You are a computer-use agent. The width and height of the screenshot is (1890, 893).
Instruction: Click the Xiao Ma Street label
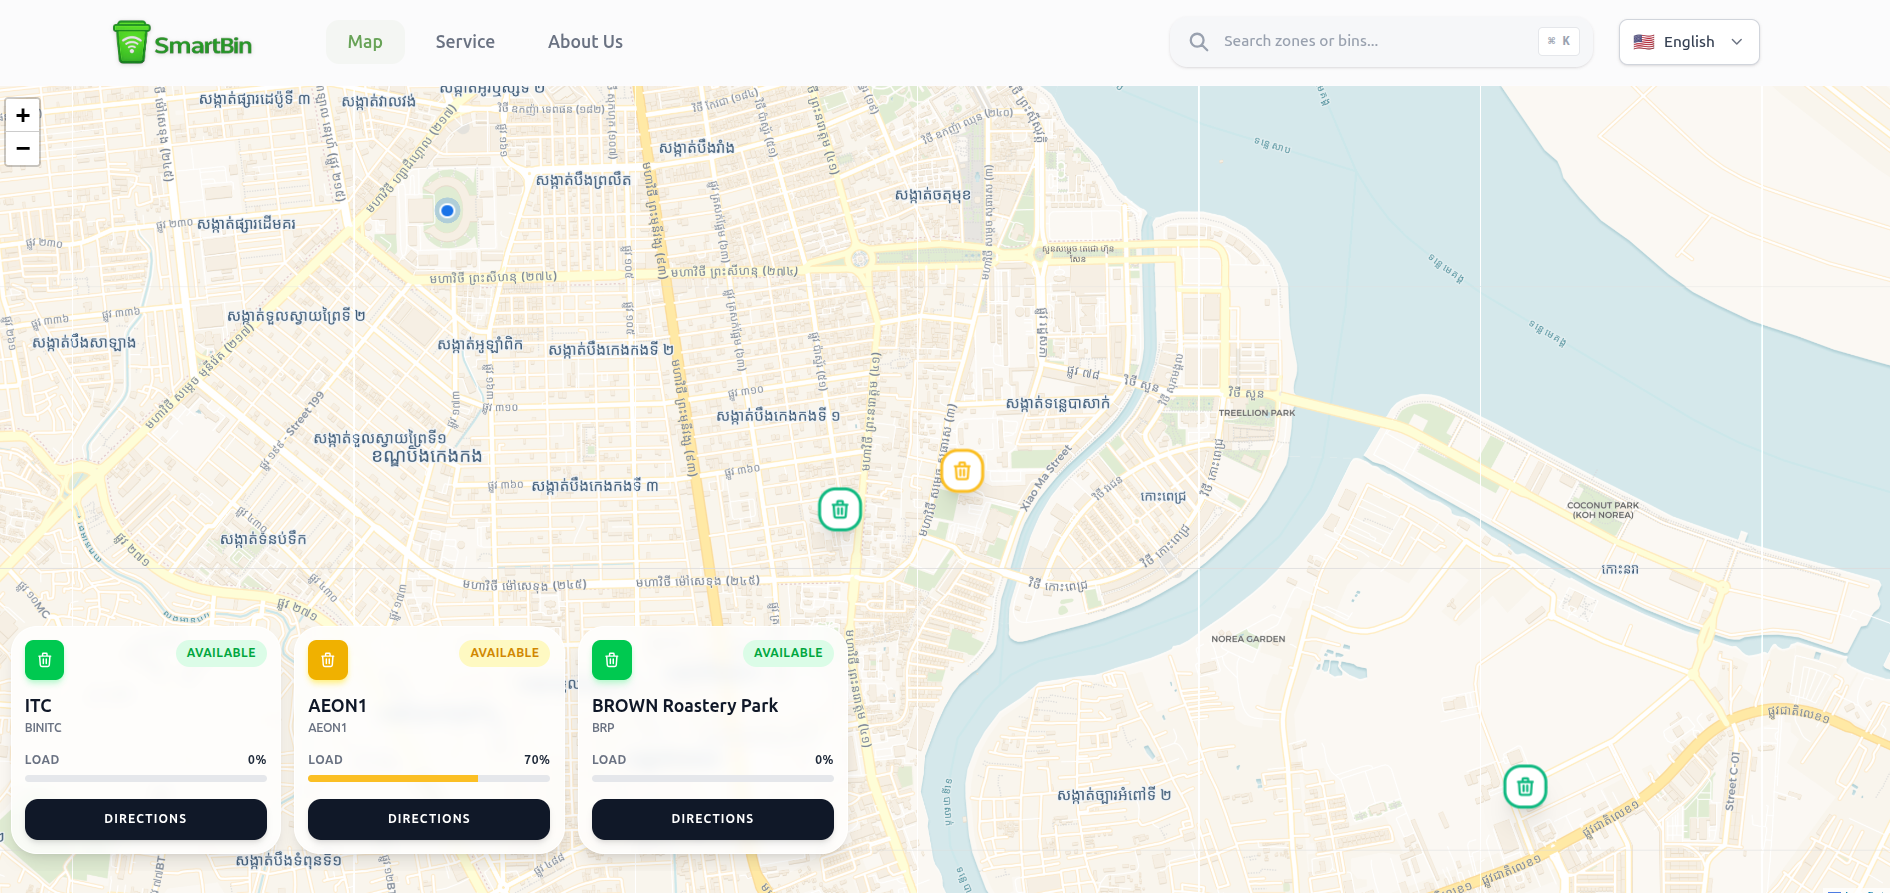coord(1045,478)
